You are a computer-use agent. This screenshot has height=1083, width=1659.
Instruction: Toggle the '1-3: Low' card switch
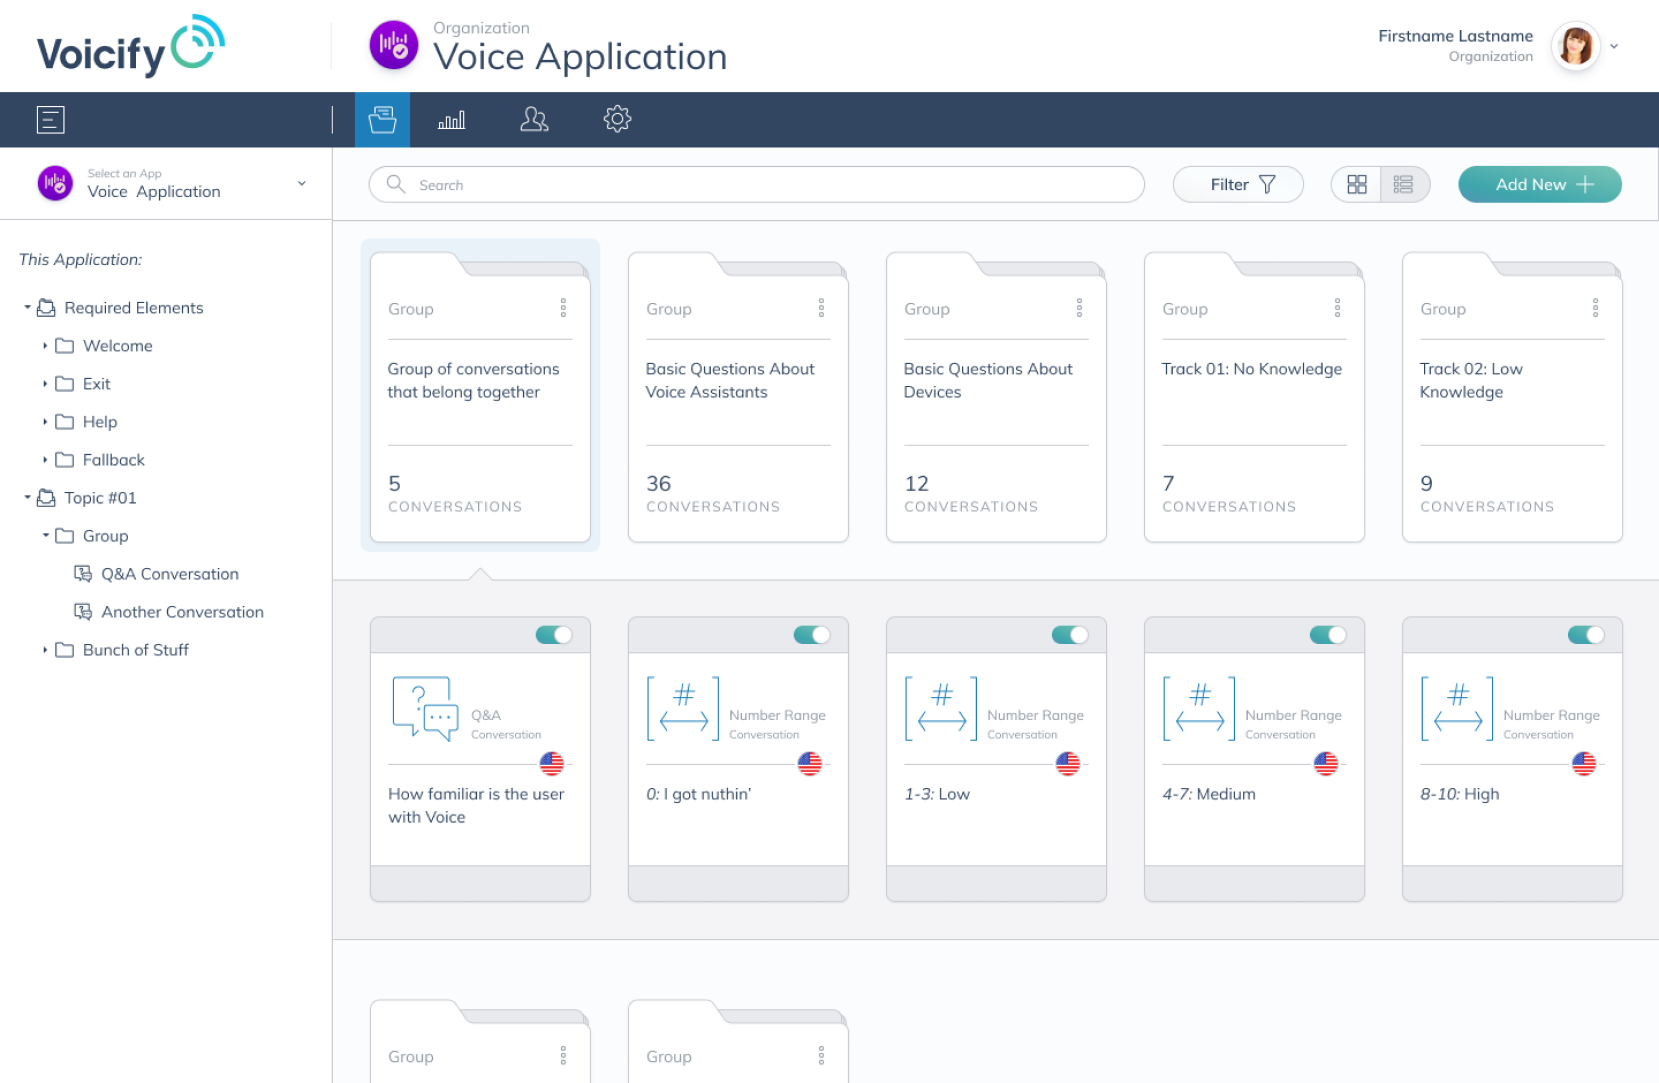(1070, 635)
